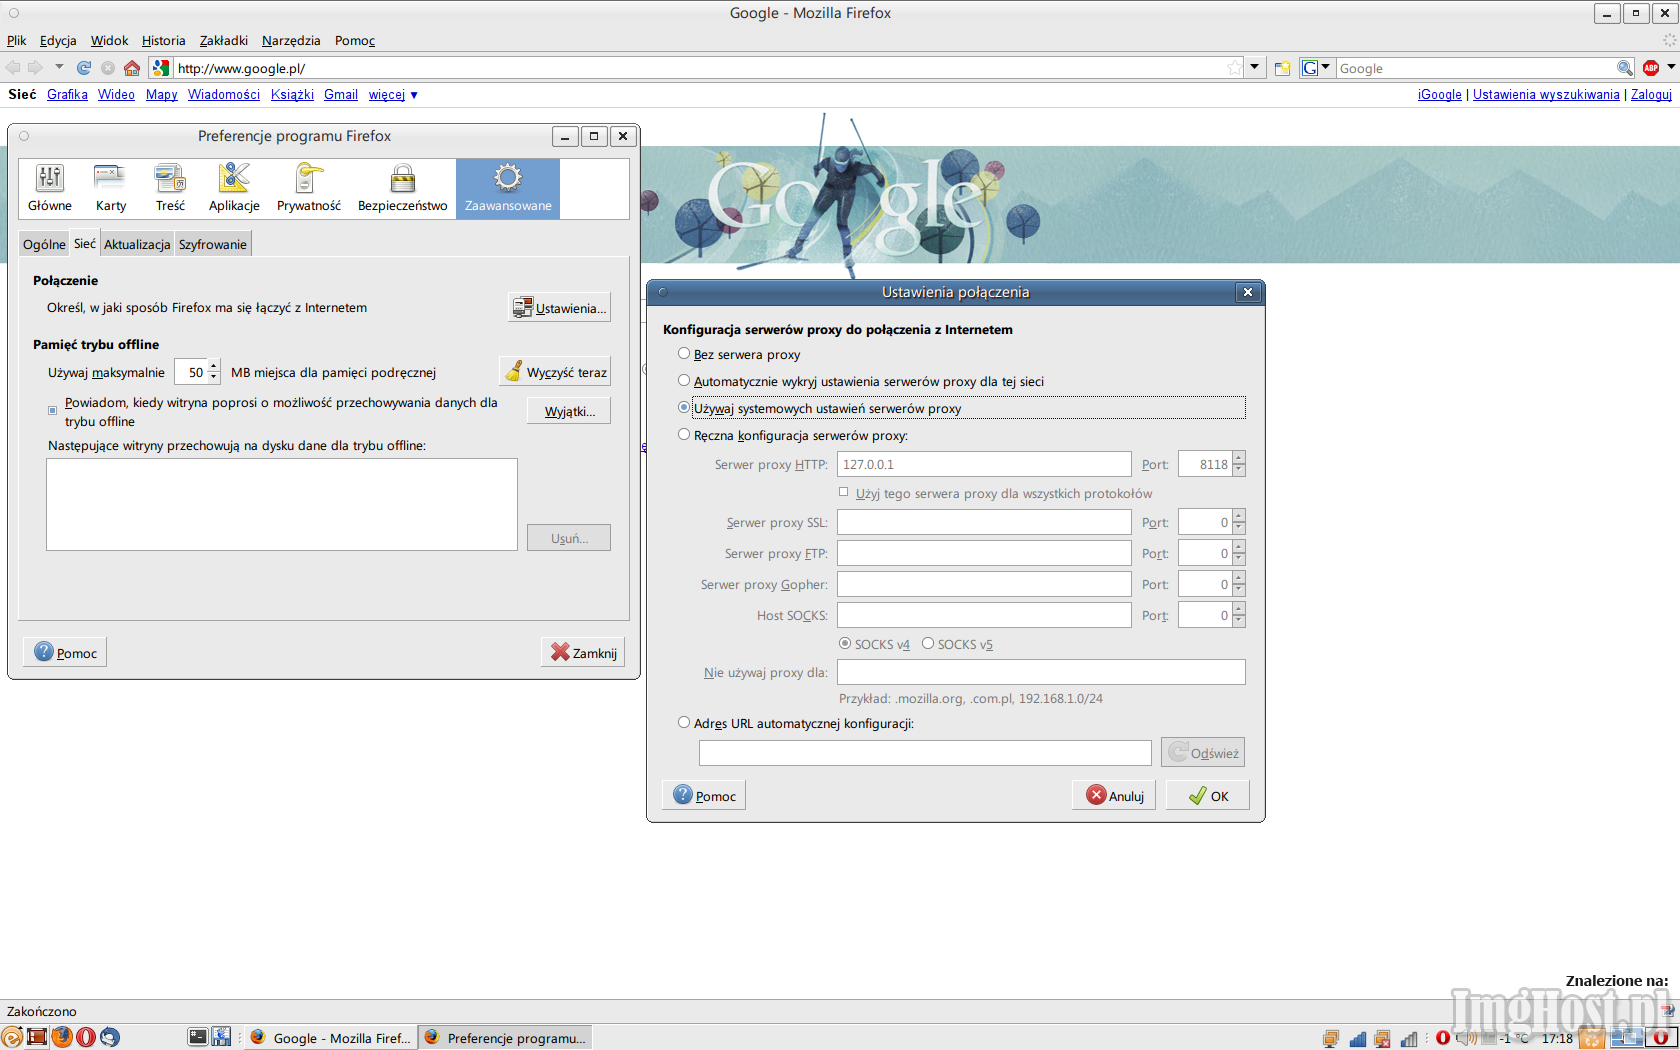Click the film strip launcher icon
The image size is (1680, 1050).
click(x=37, y=1037)
